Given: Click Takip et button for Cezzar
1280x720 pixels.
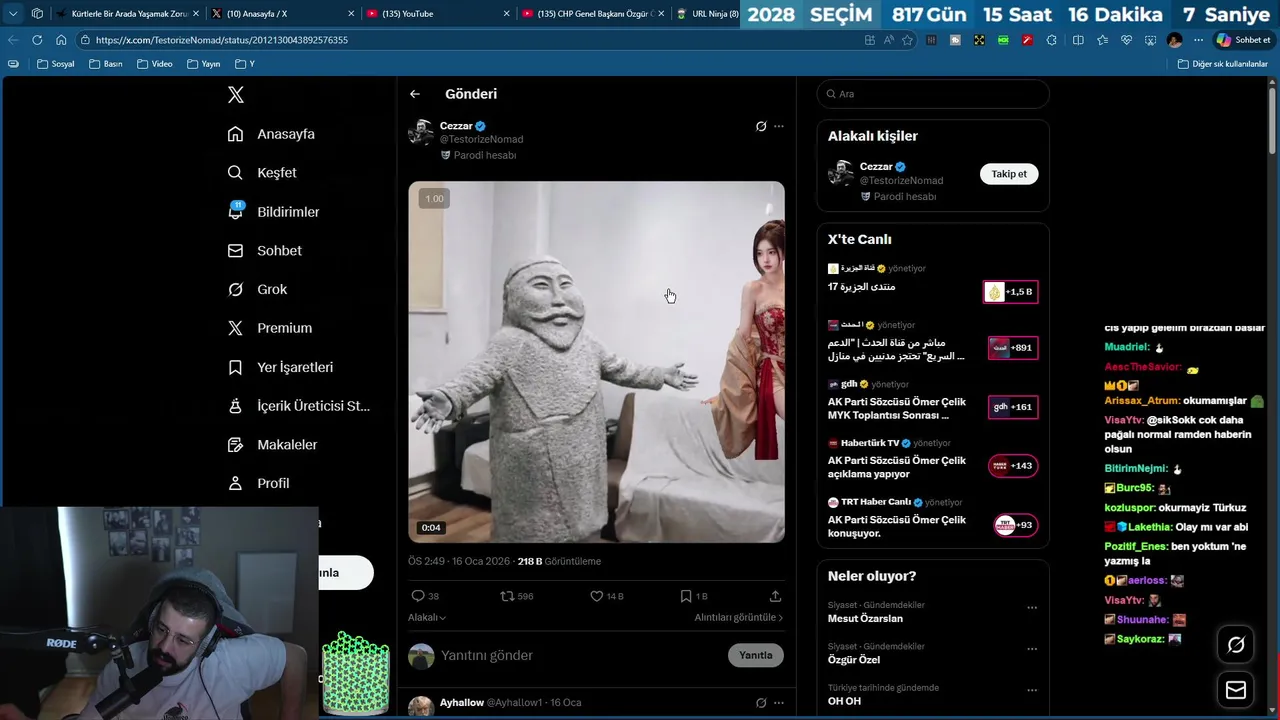Looking at the screenshot, I should (x=1009, y=174).
